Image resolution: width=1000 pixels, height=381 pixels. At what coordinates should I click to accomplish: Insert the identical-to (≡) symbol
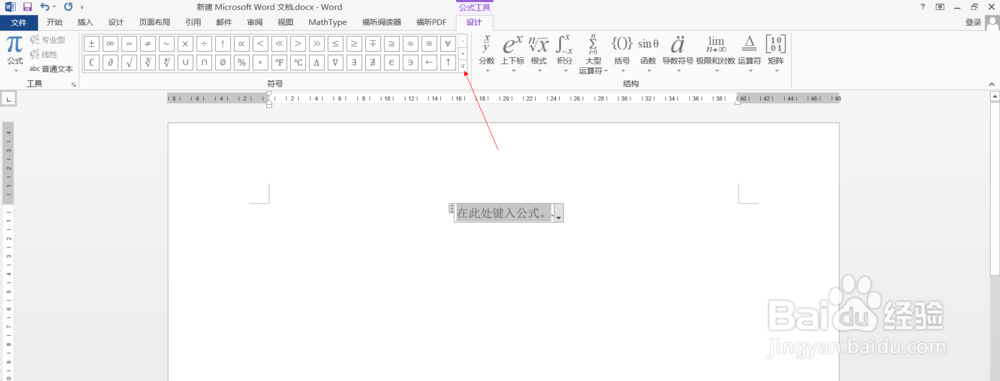429,43
